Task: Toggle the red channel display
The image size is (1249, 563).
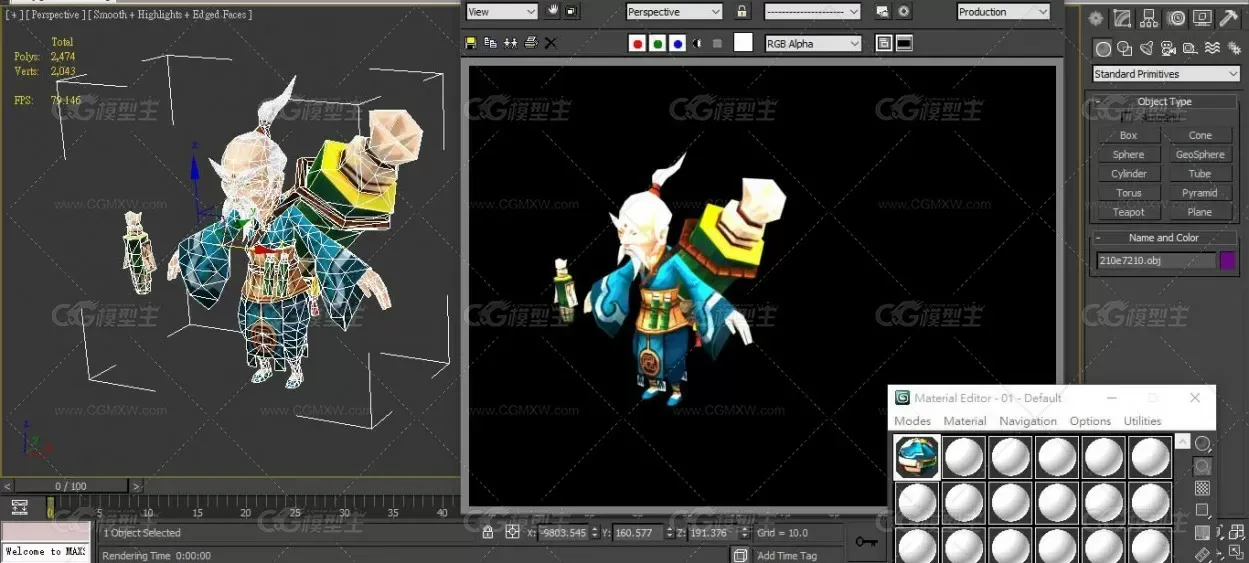Action: pos(637,43)
